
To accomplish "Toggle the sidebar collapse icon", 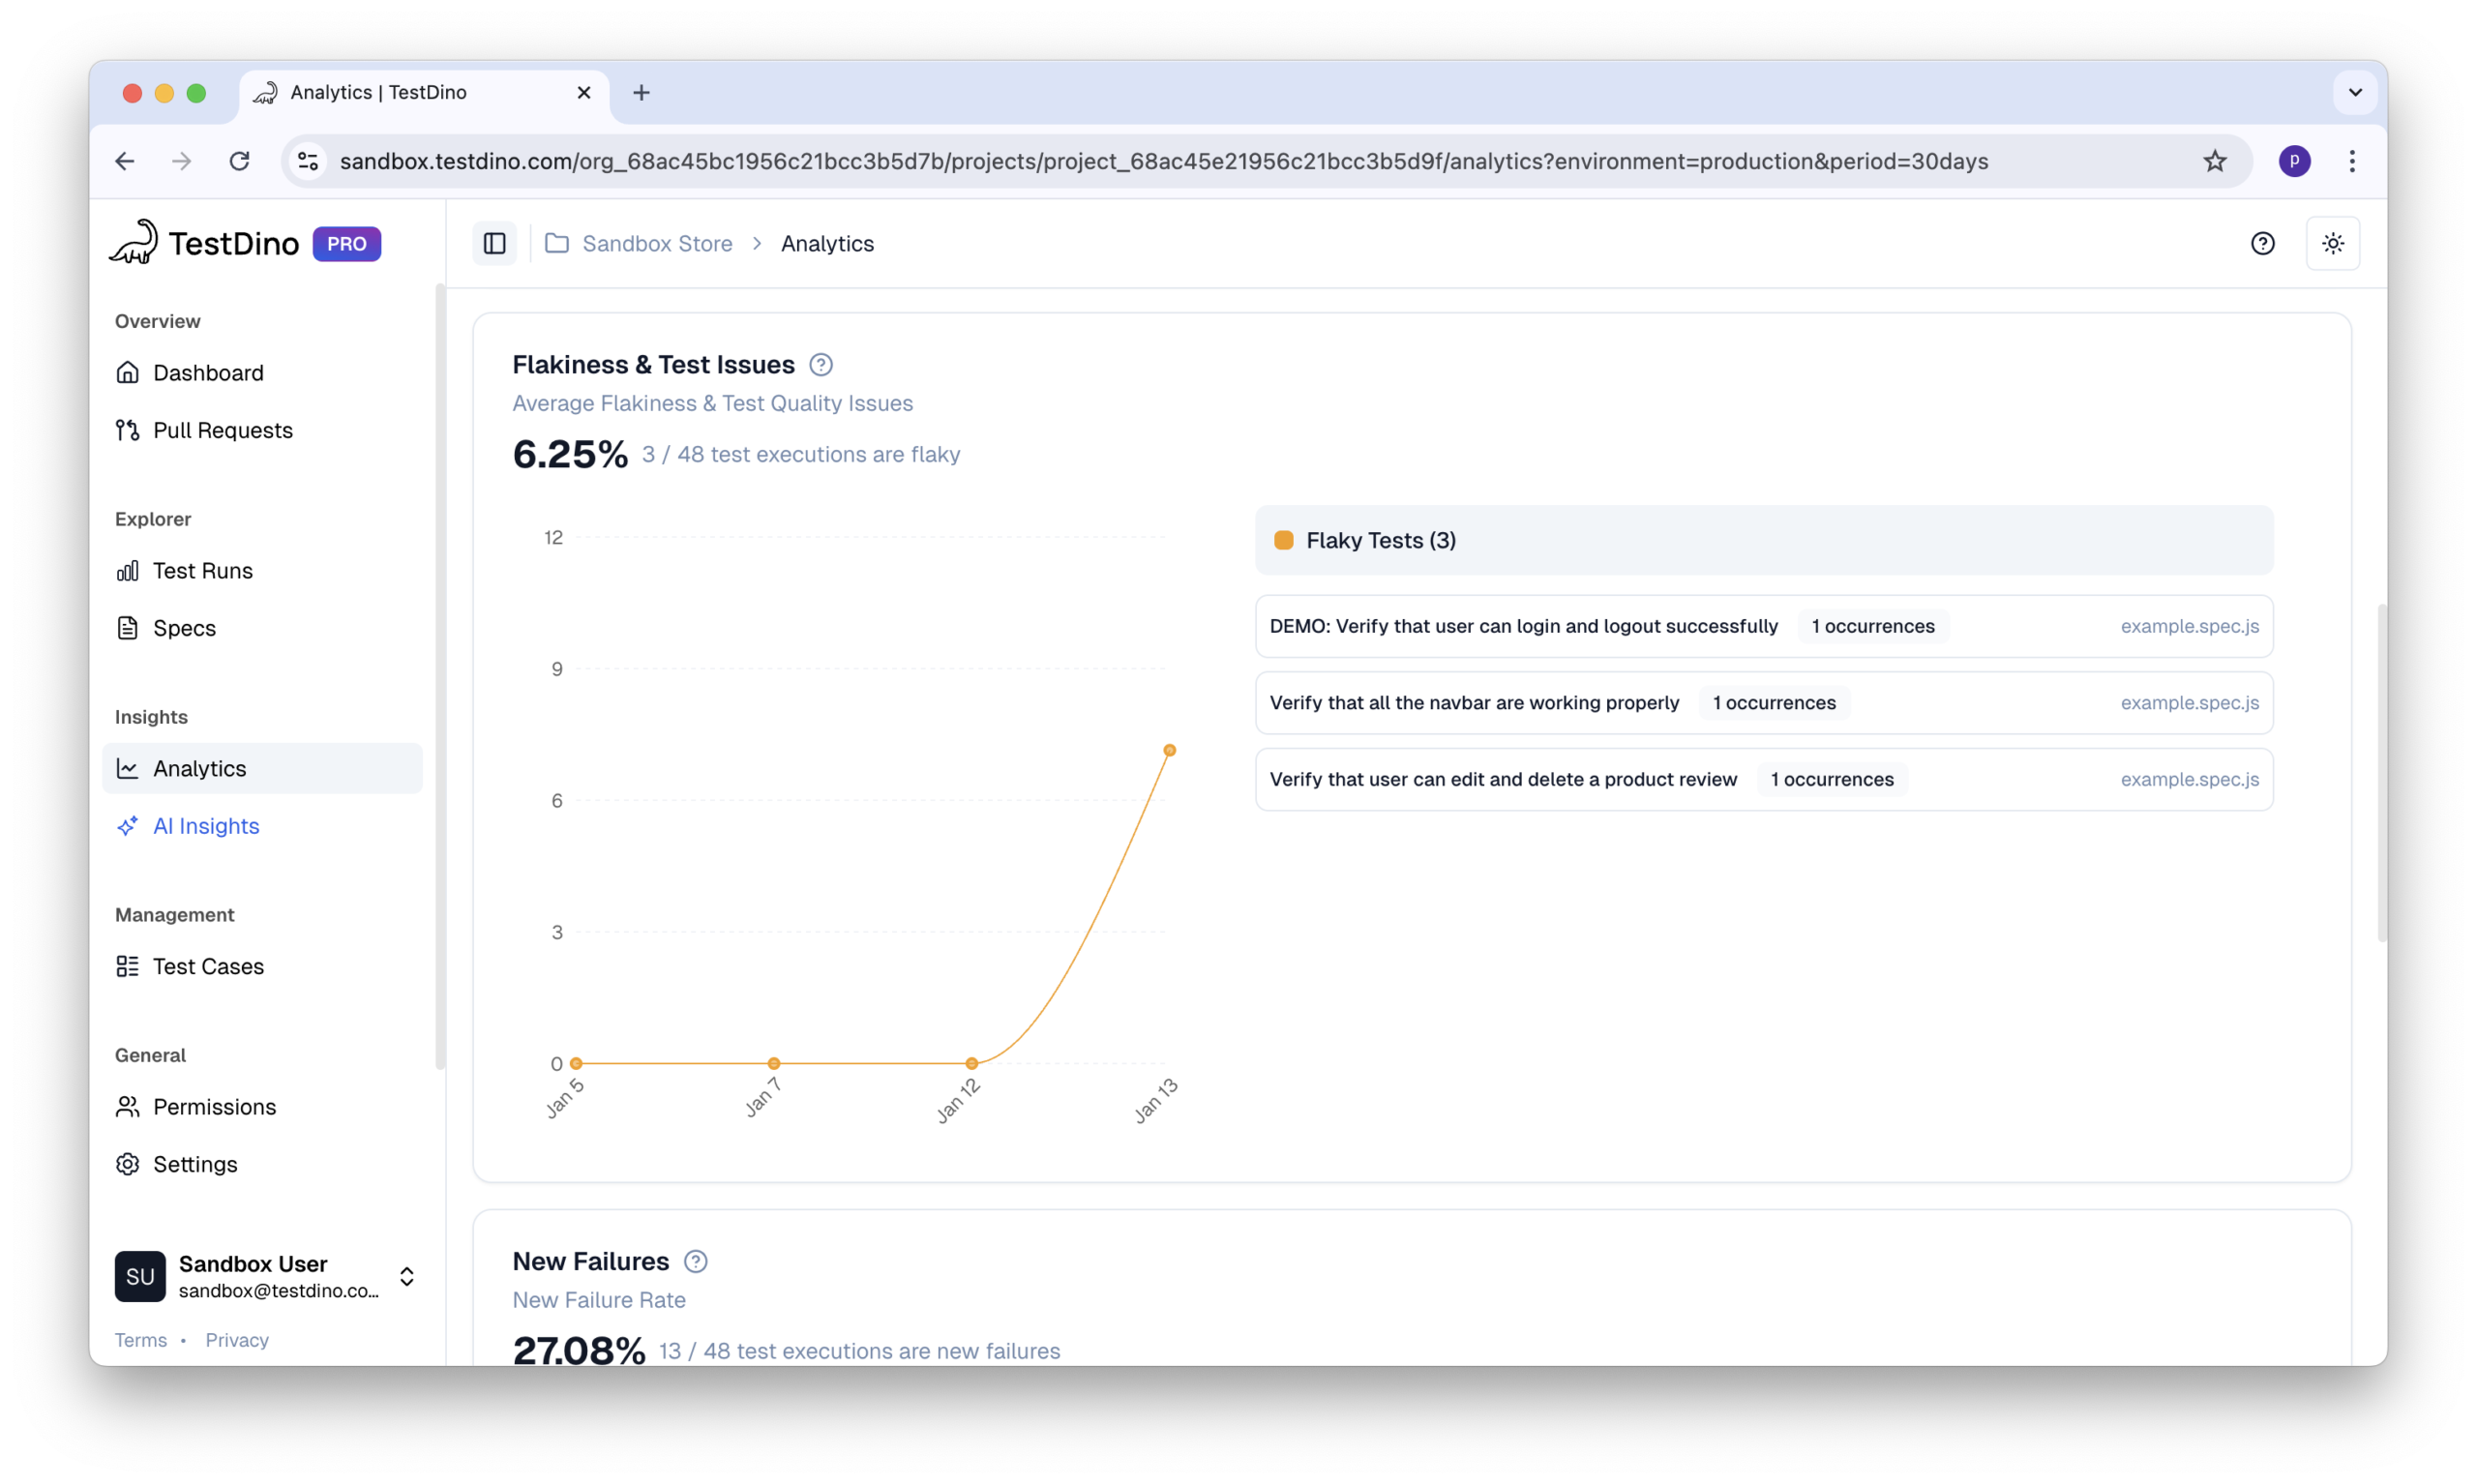I will click(x=494, y=243).
